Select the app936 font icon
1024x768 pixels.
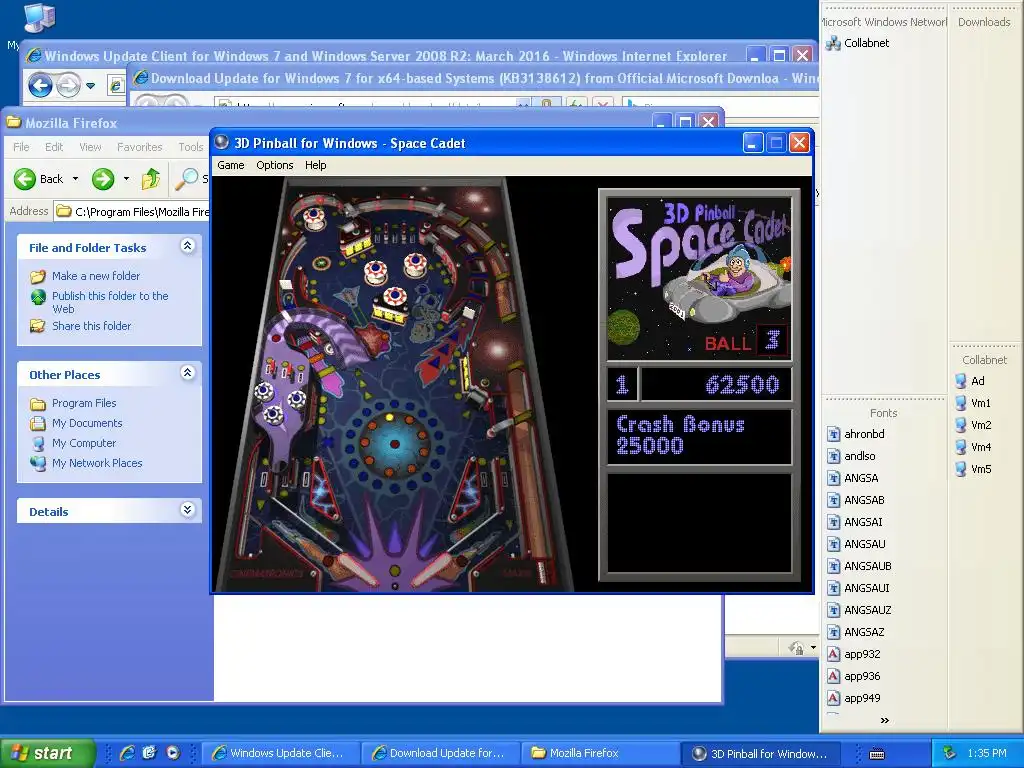[833, 676]
